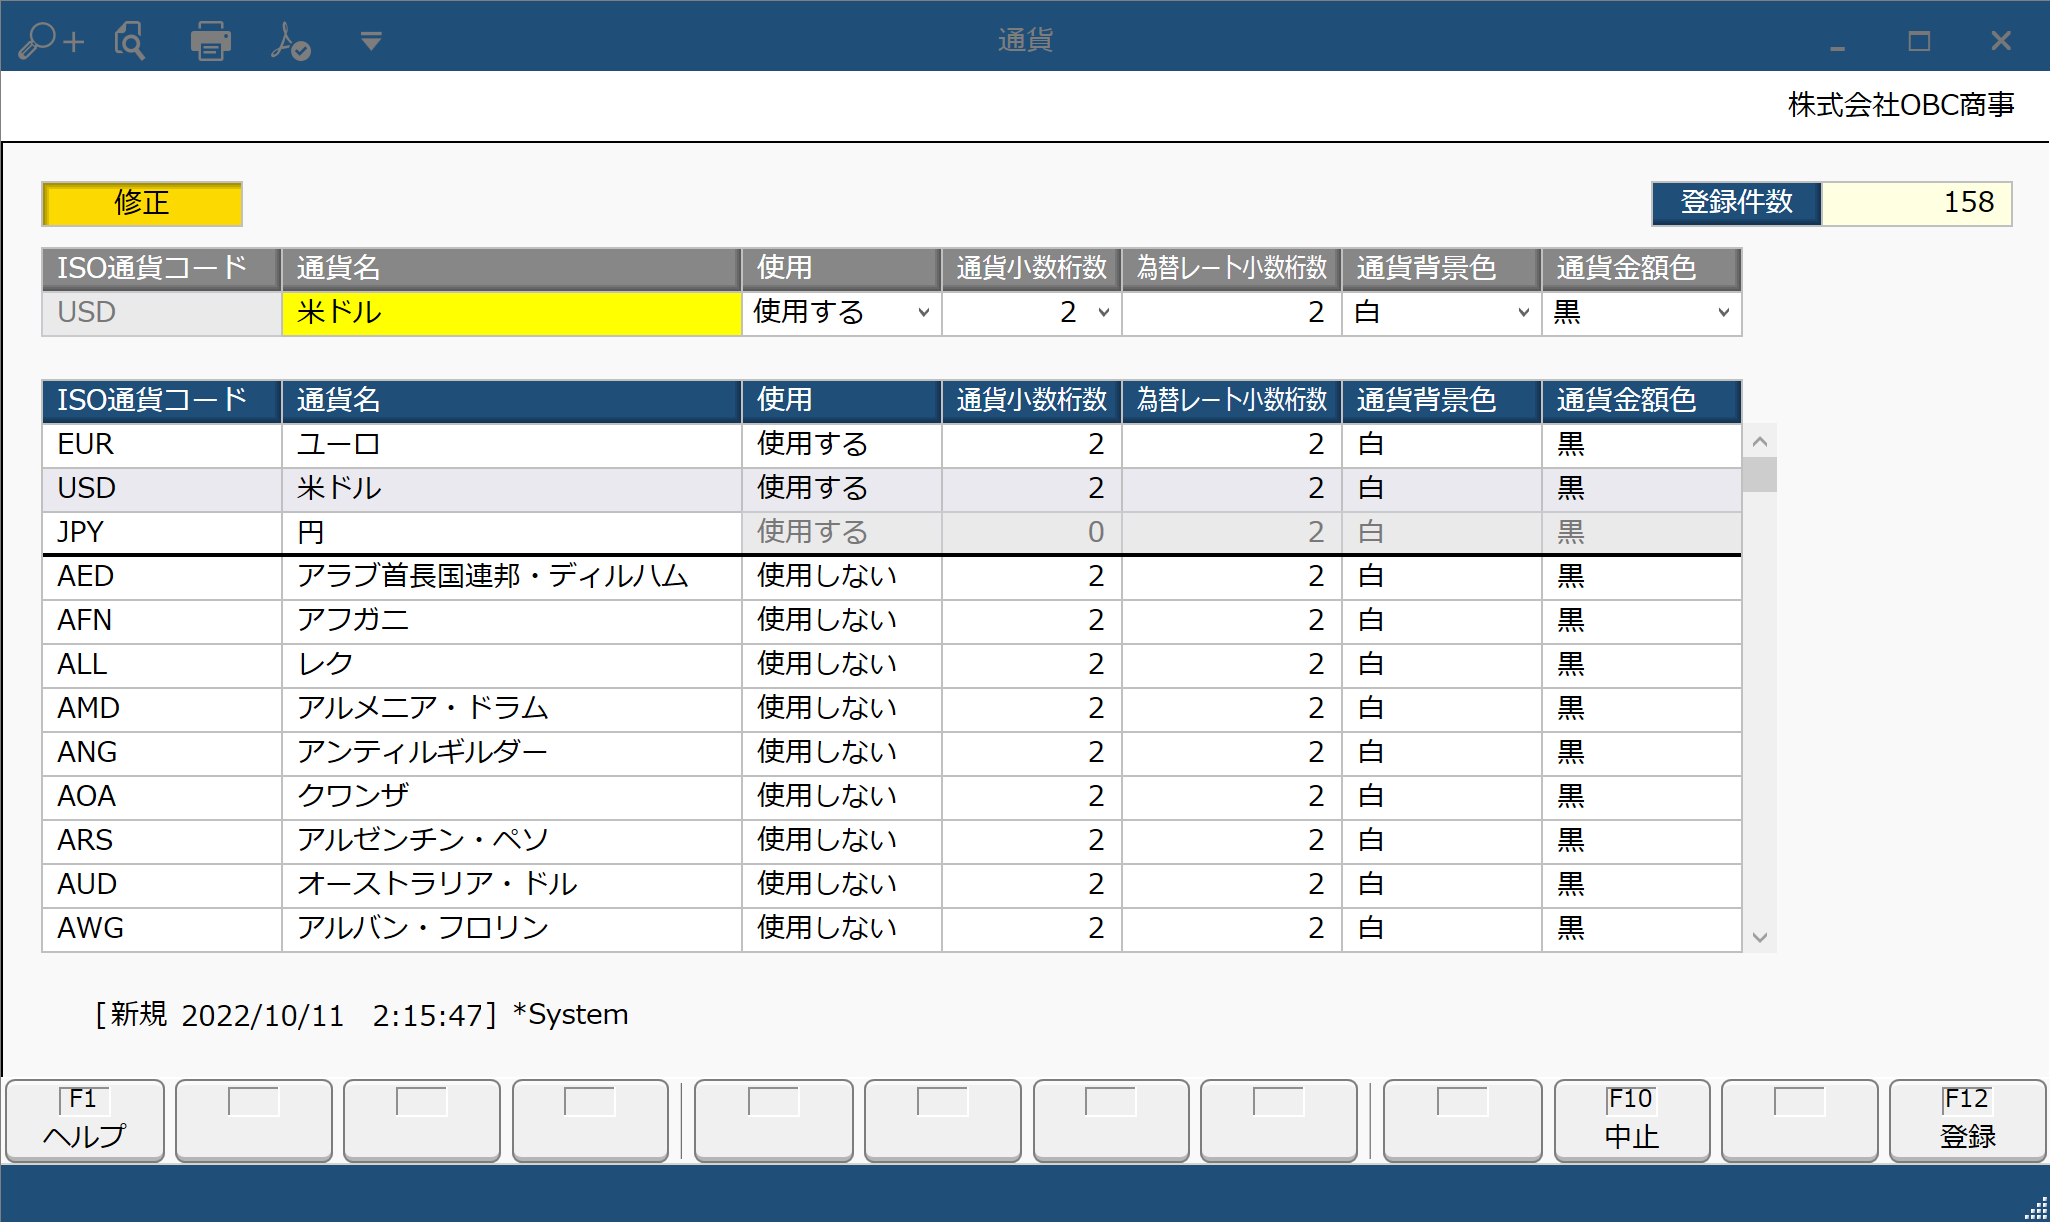Click the printer icon
Image resolution: width=2050 pixels, height=1222 pixels.
tap(211, 41)
